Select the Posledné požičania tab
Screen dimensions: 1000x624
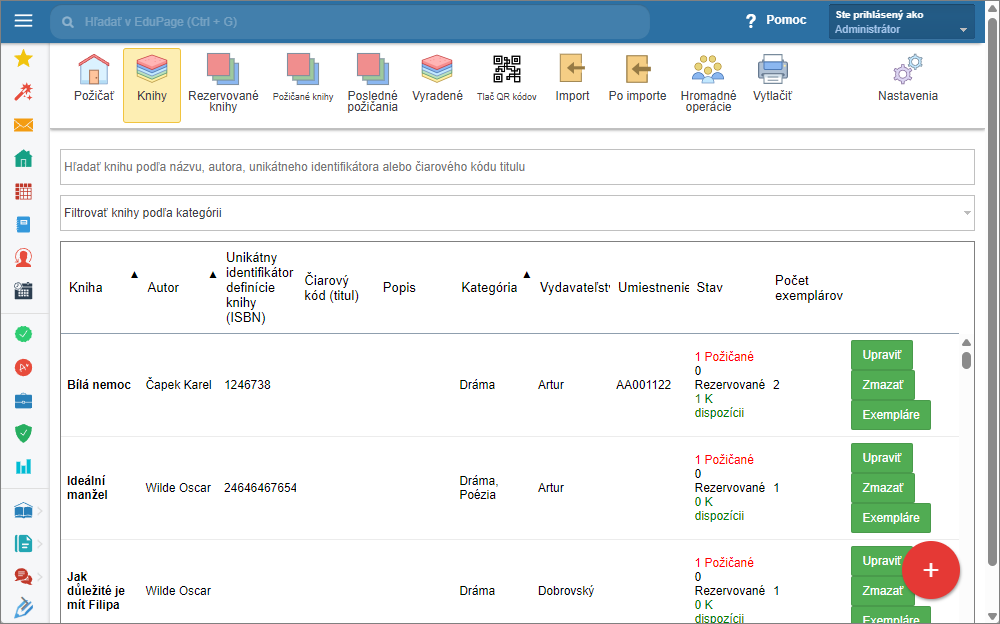coord(372,79)
